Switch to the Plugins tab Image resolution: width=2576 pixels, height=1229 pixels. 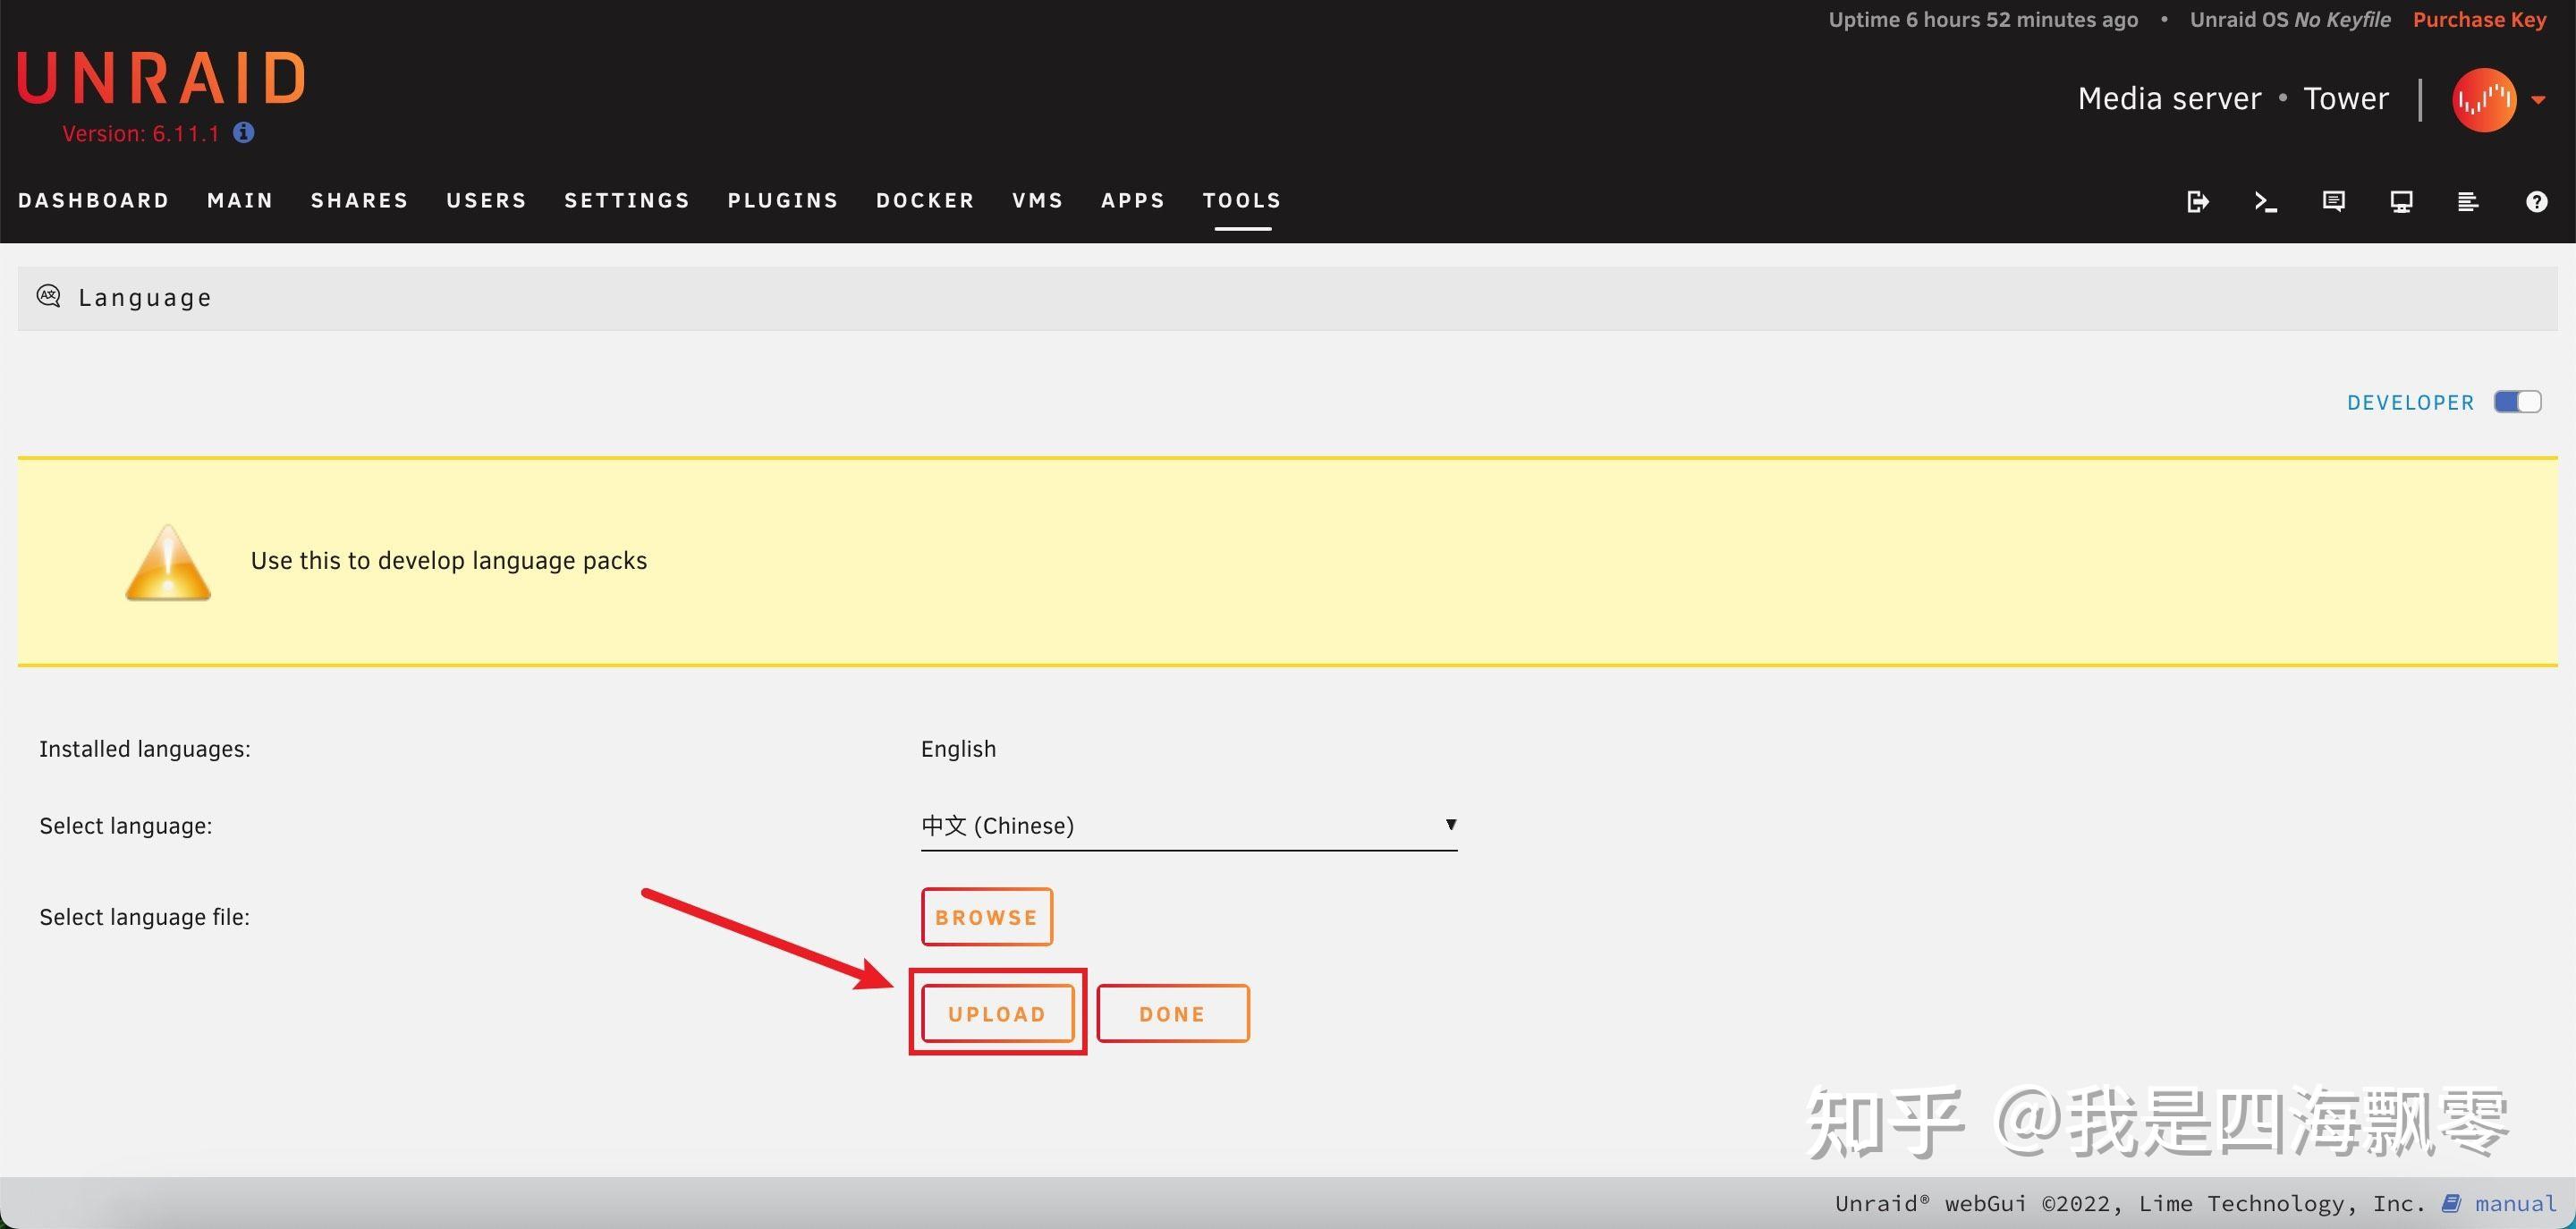pos(783,200)
